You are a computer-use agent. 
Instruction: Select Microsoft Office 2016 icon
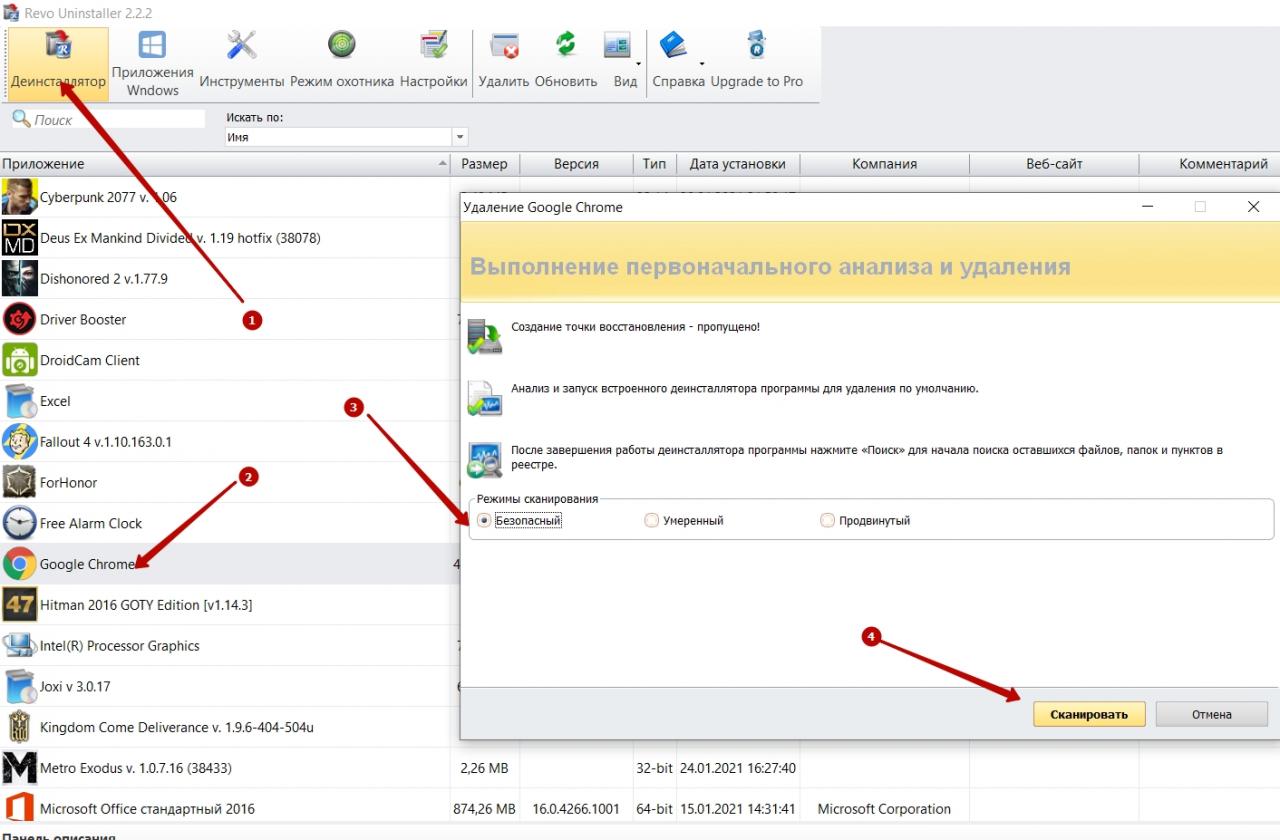(x=20, y=808)
